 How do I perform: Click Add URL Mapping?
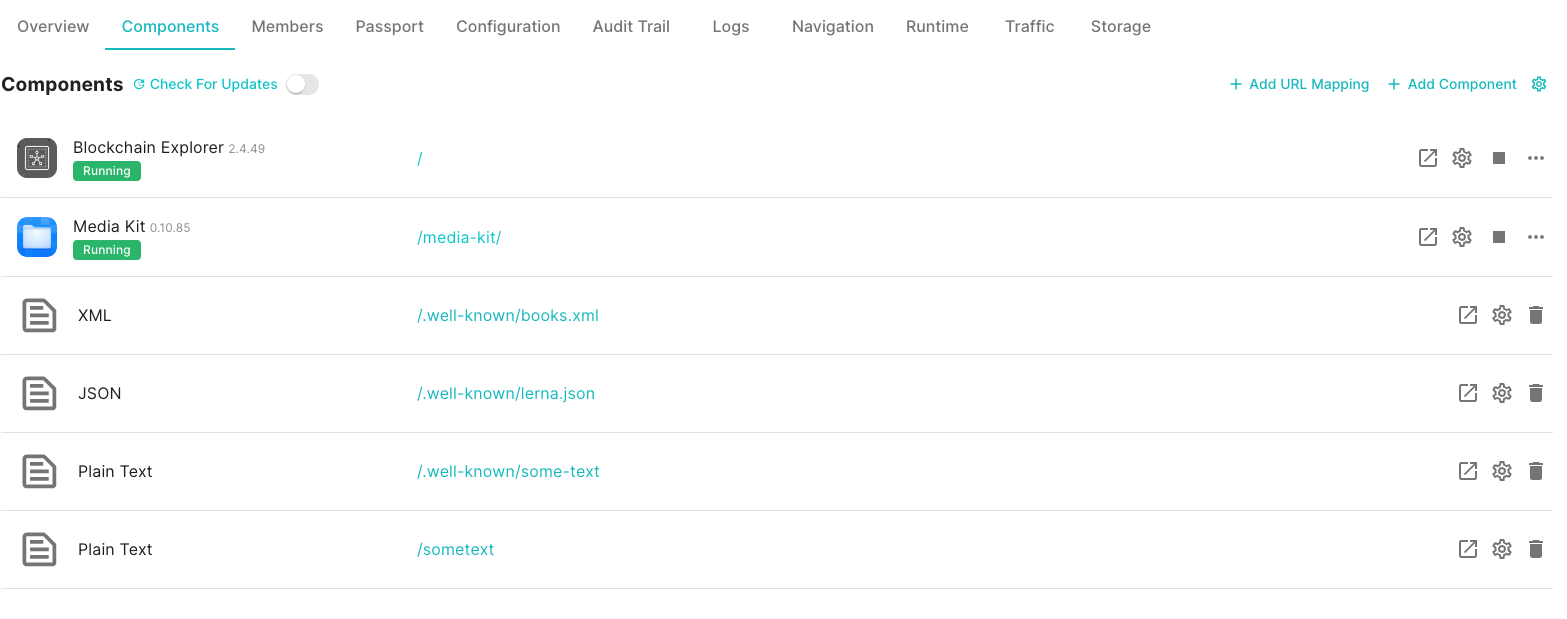[1299, 84]
